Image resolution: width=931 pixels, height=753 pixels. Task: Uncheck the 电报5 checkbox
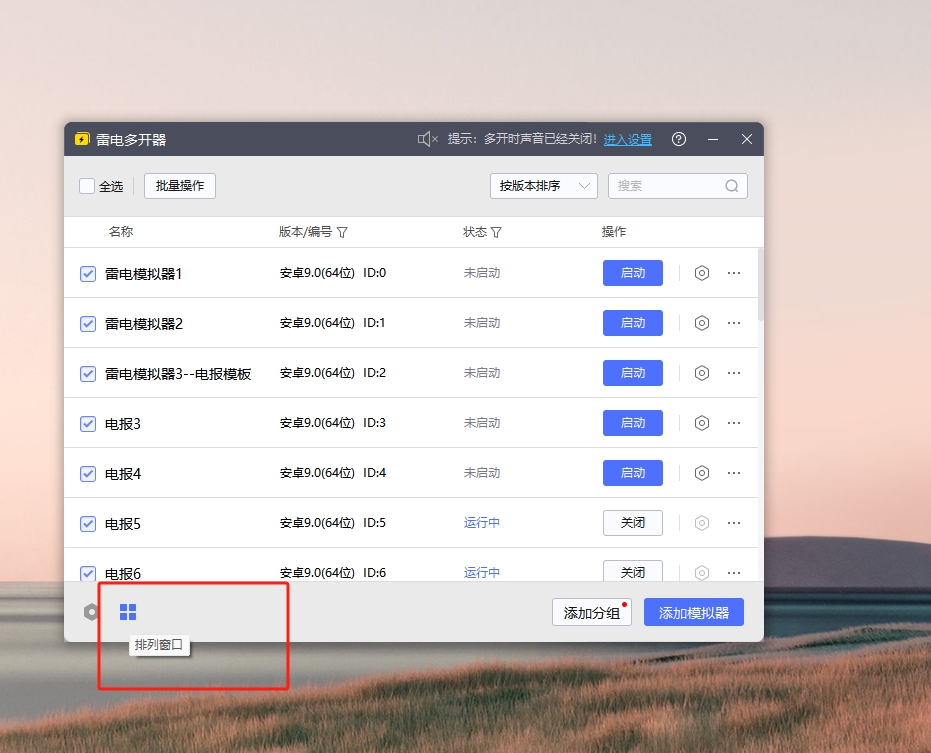pos(87,522)
